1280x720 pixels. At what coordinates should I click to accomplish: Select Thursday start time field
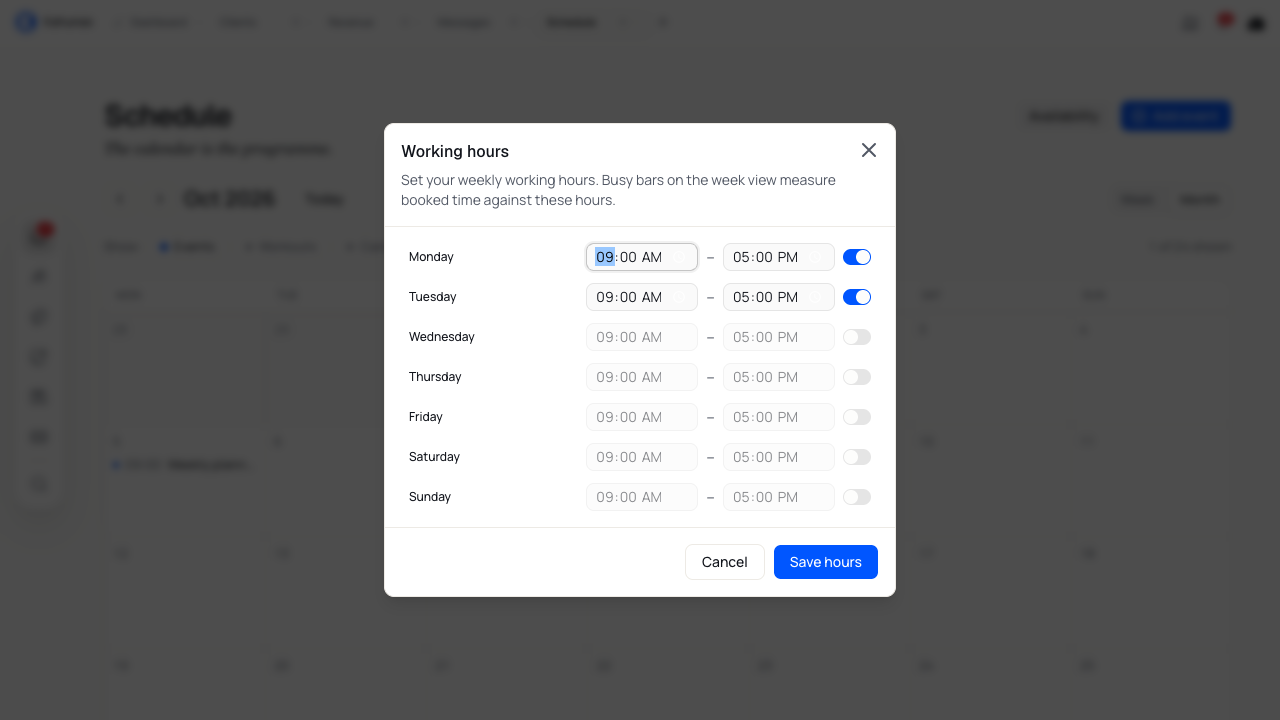pos(642,377)
